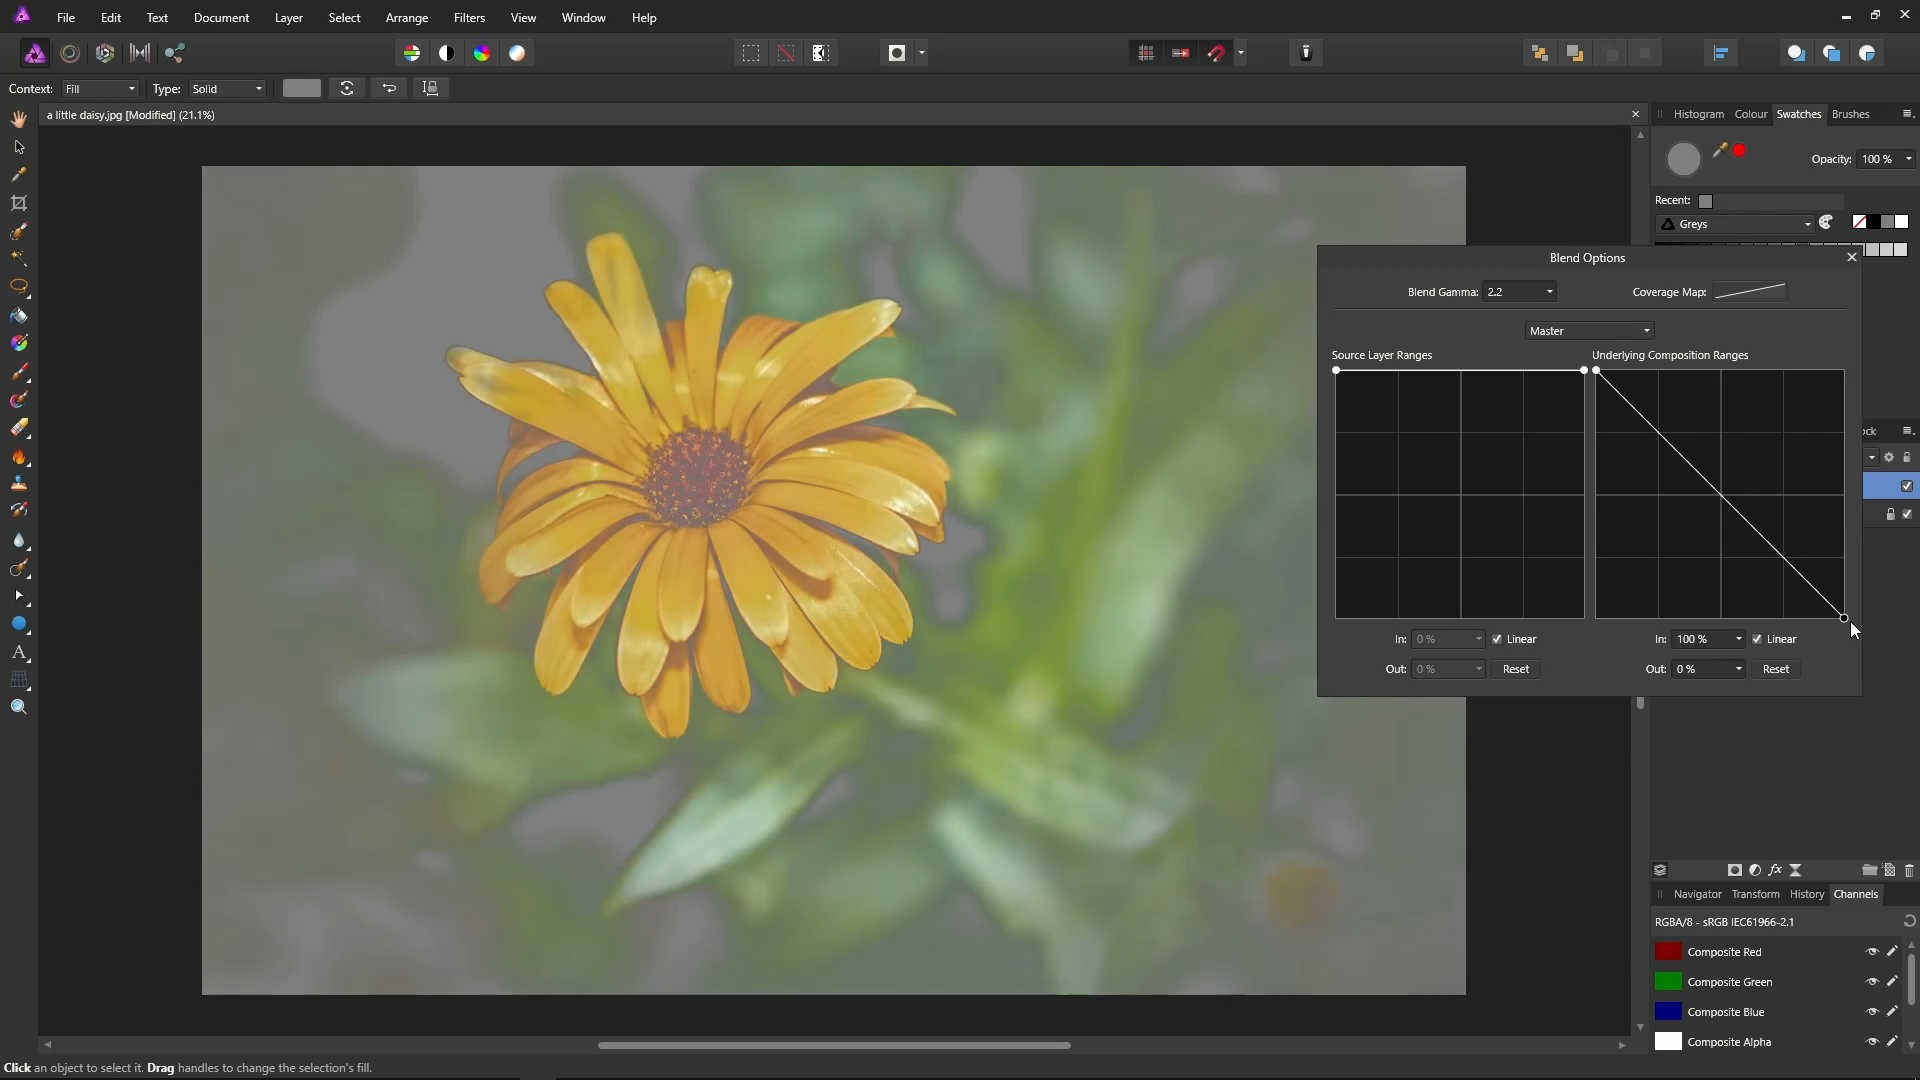The width and height of the screenshot is (1920, 1080).
Task: Pick the Flood Fill bucket tool
Action: pos(19,316)
